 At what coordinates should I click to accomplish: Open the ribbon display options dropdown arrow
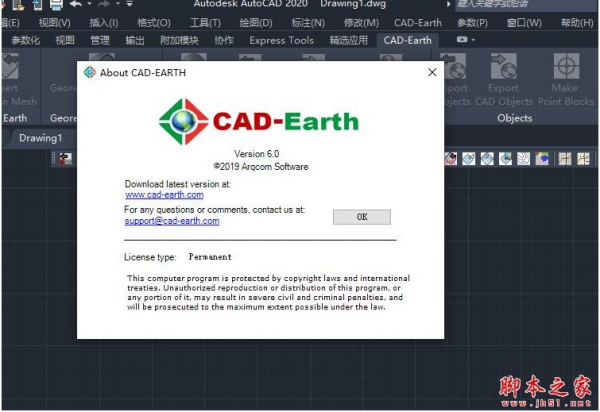(x=473, y=40)
